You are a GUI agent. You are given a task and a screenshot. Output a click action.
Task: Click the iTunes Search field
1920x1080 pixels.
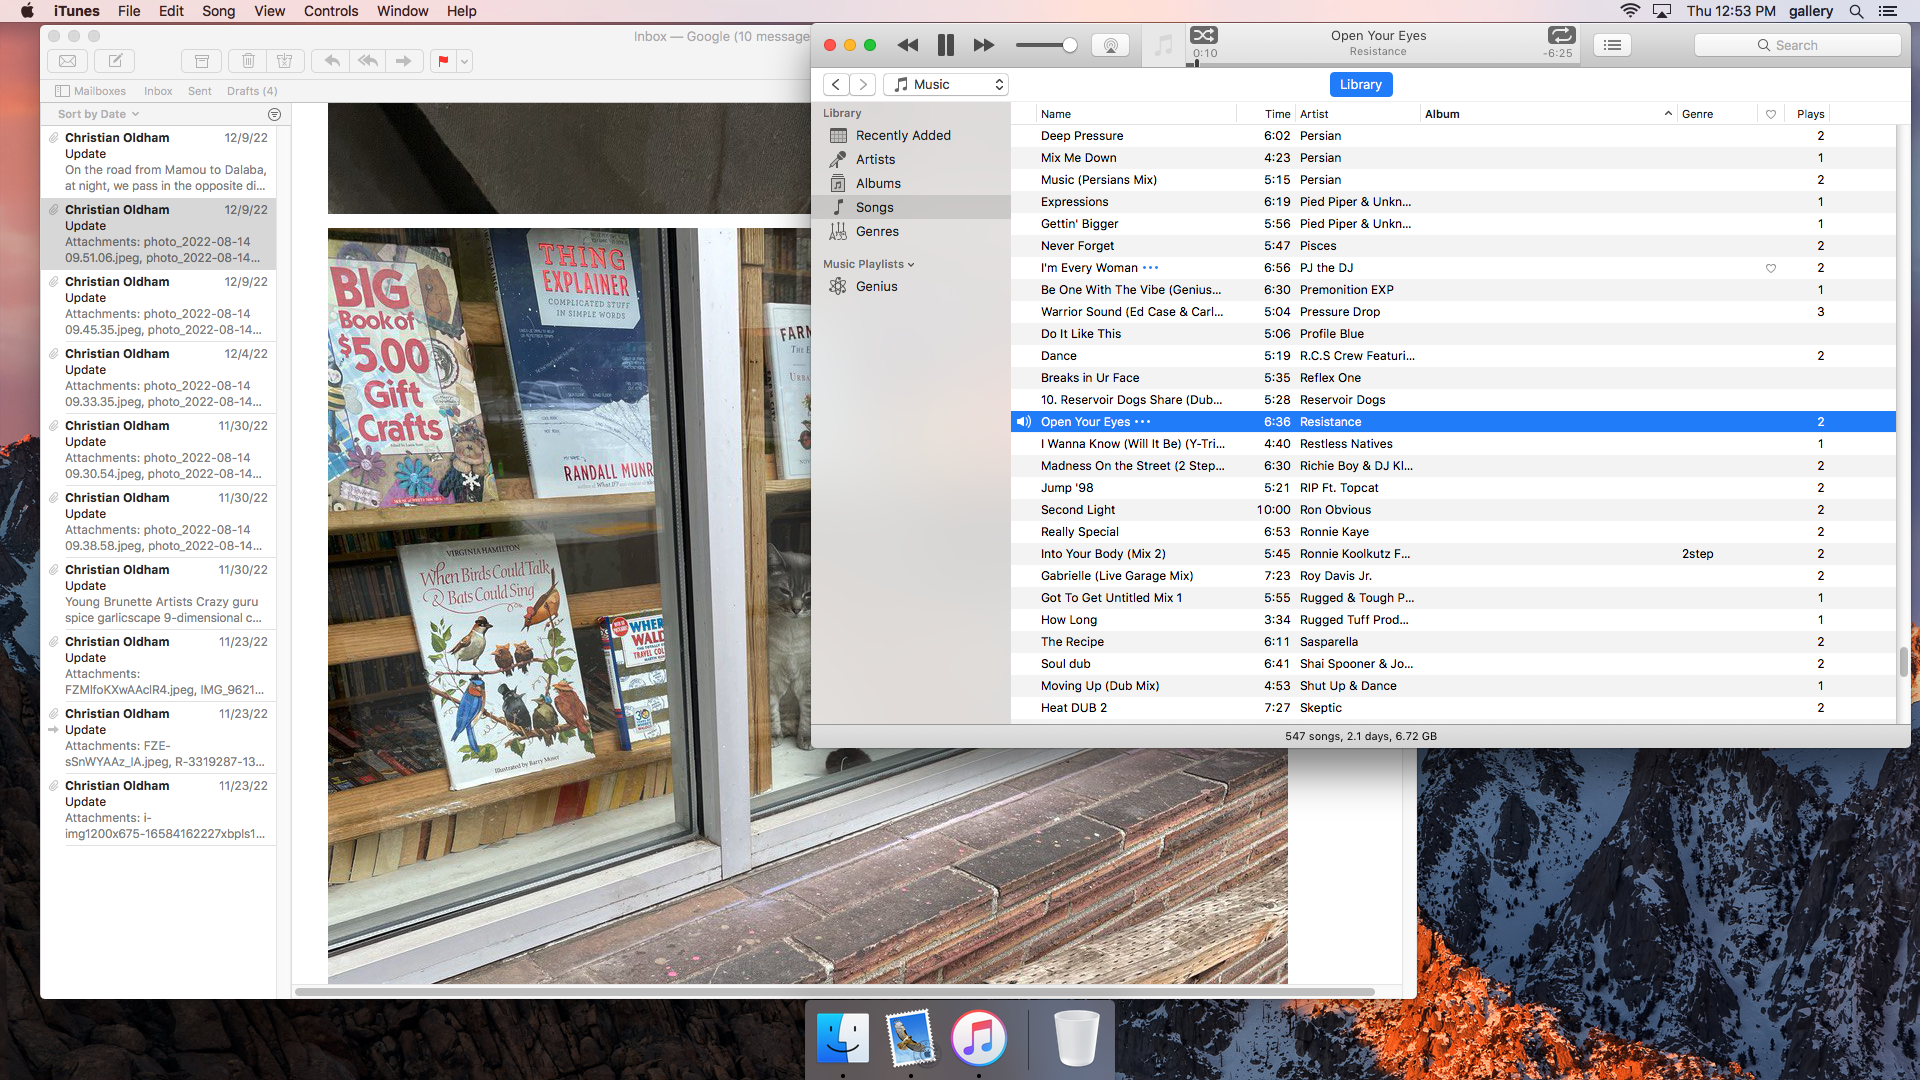tap(1797, 45)
